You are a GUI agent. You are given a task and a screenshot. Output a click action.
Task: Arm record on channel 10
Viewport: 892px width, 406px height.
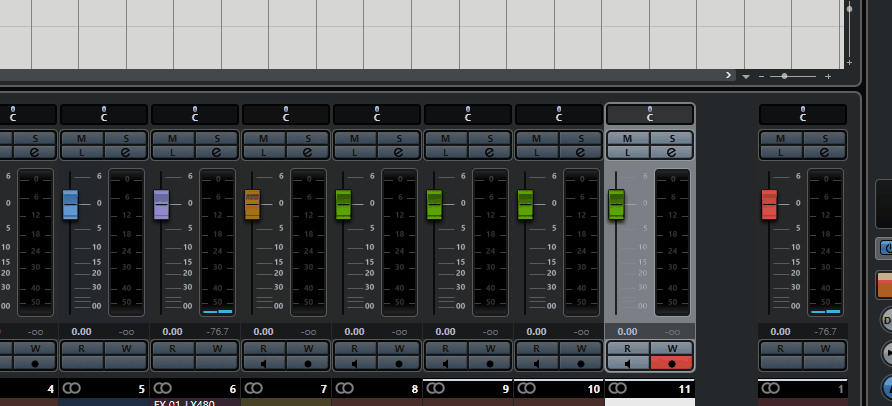[x=581, y=364]
